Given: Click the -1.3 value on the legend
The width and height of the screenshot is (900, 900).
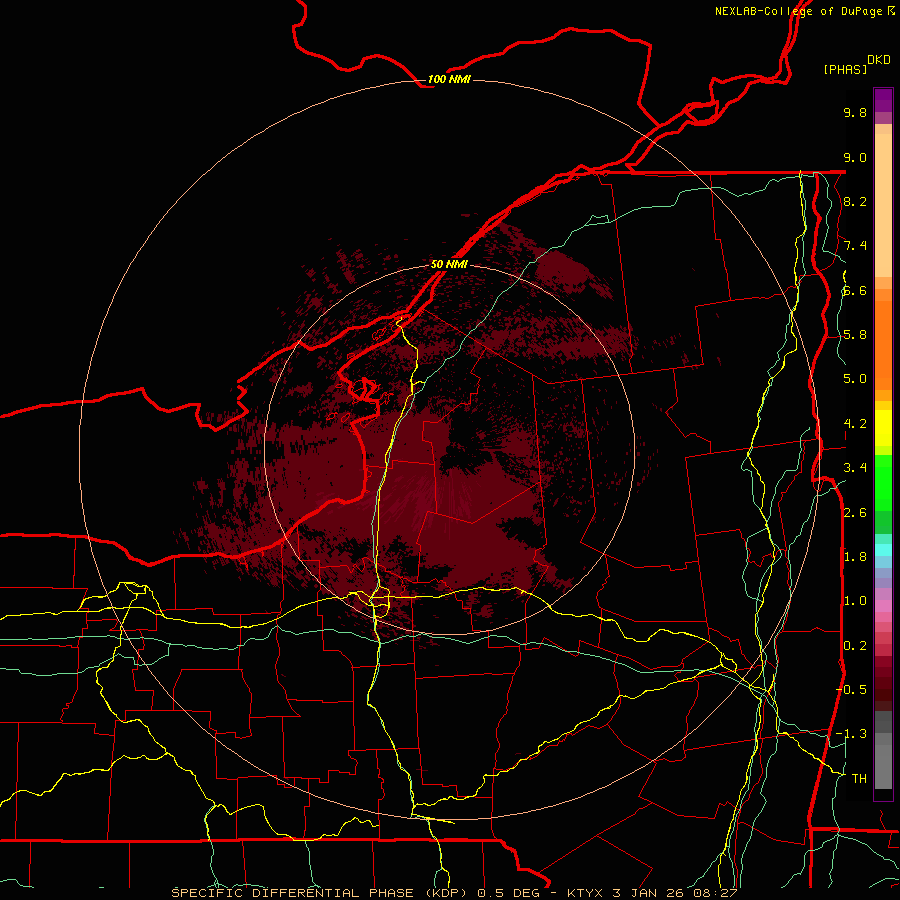Looking at the screenshot, I should (x=851, y=734).
